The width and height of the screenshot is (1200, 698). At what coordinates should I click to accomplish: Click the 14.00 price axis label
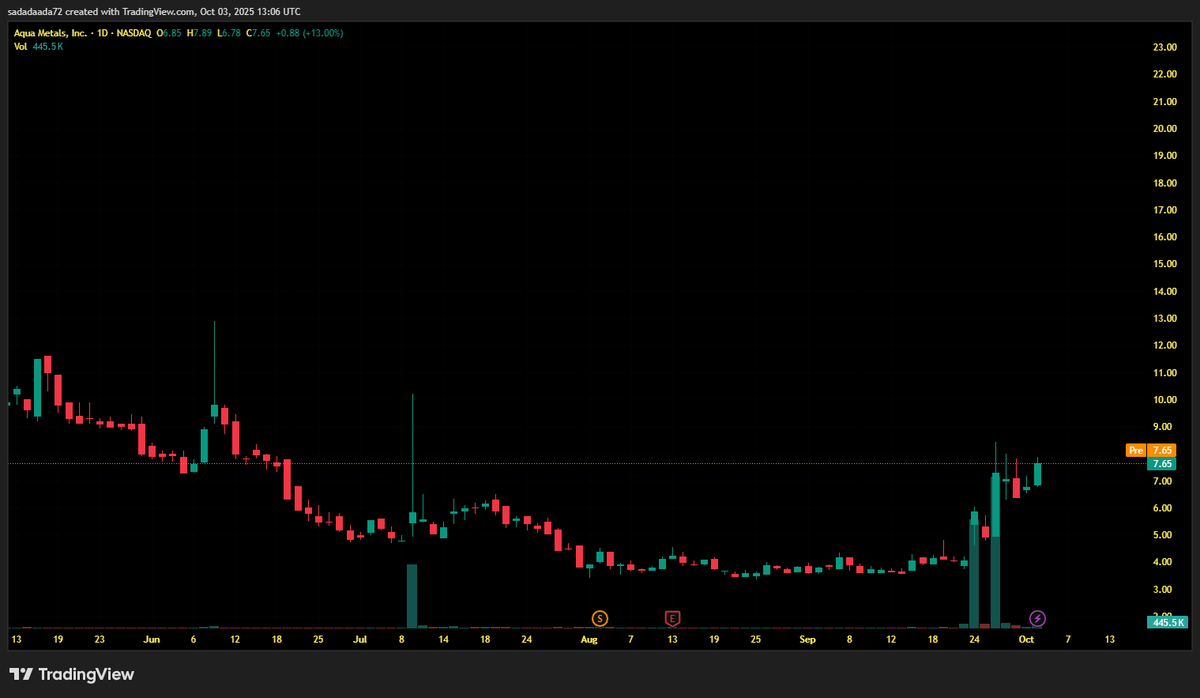click(x=1163, y=291)
